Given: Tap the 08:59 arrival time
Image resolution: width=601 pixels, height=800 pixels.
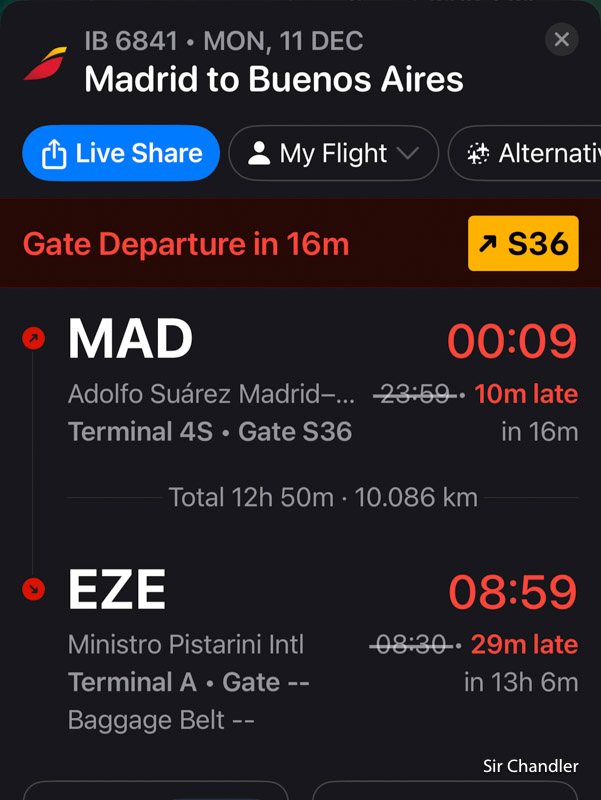Looking at the screenshot, I should coord(512,592).
